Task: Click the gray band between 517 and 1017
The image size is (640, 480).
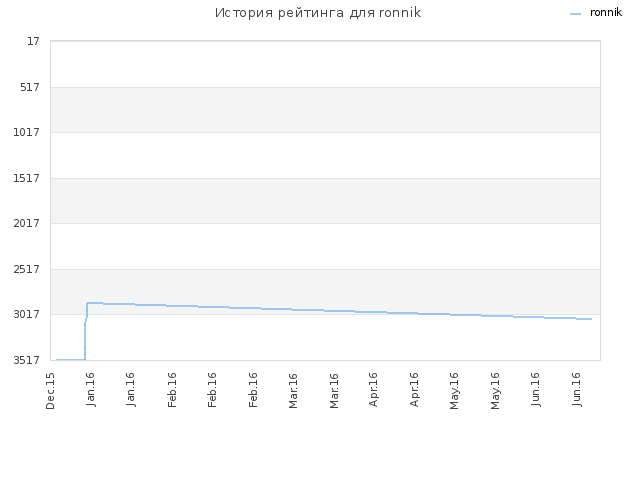Action: [325, 110]
